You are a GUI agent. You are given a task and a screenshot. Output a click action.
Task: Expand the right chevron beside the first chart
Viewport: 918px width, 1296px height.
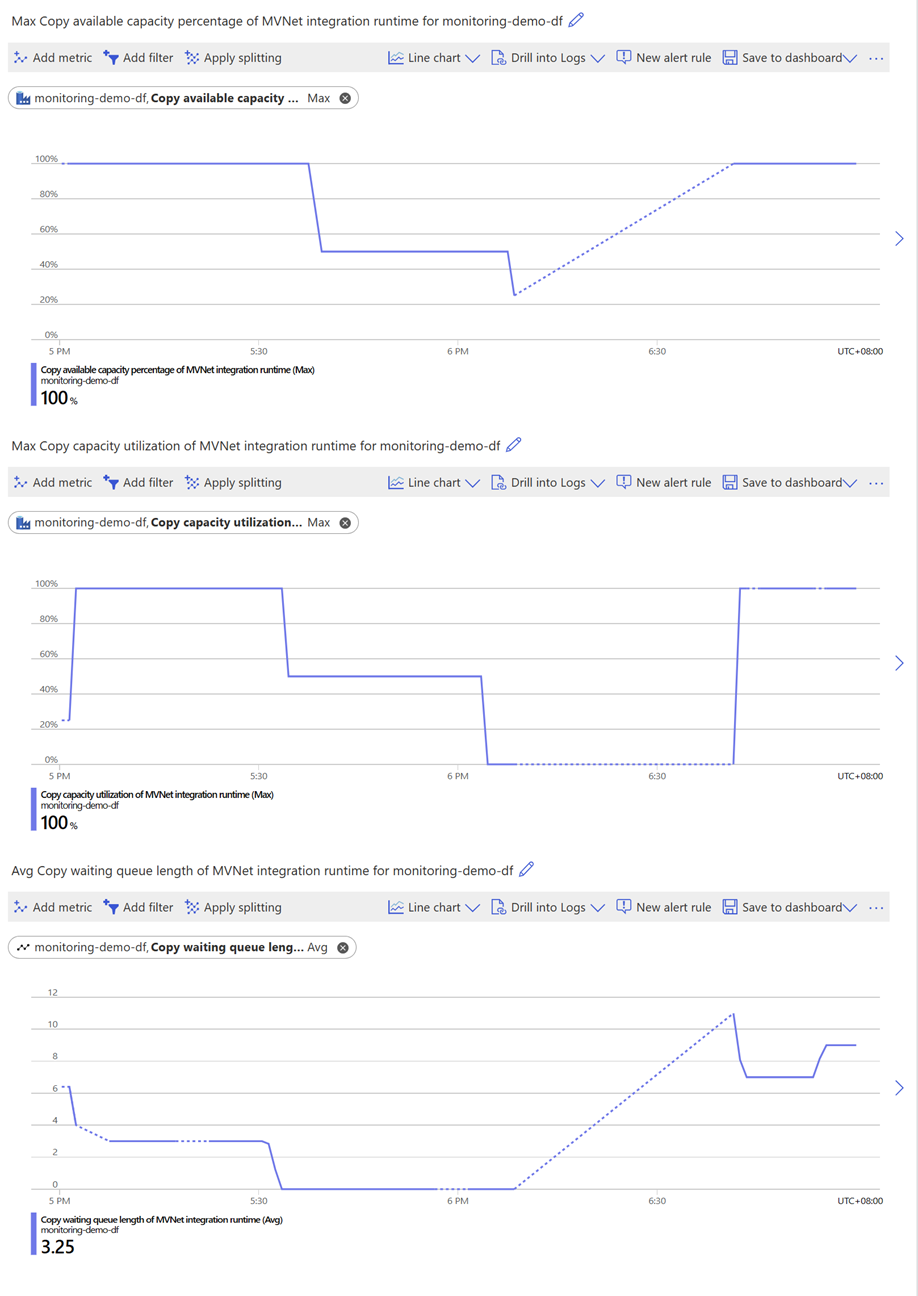(x=898, y=238)
